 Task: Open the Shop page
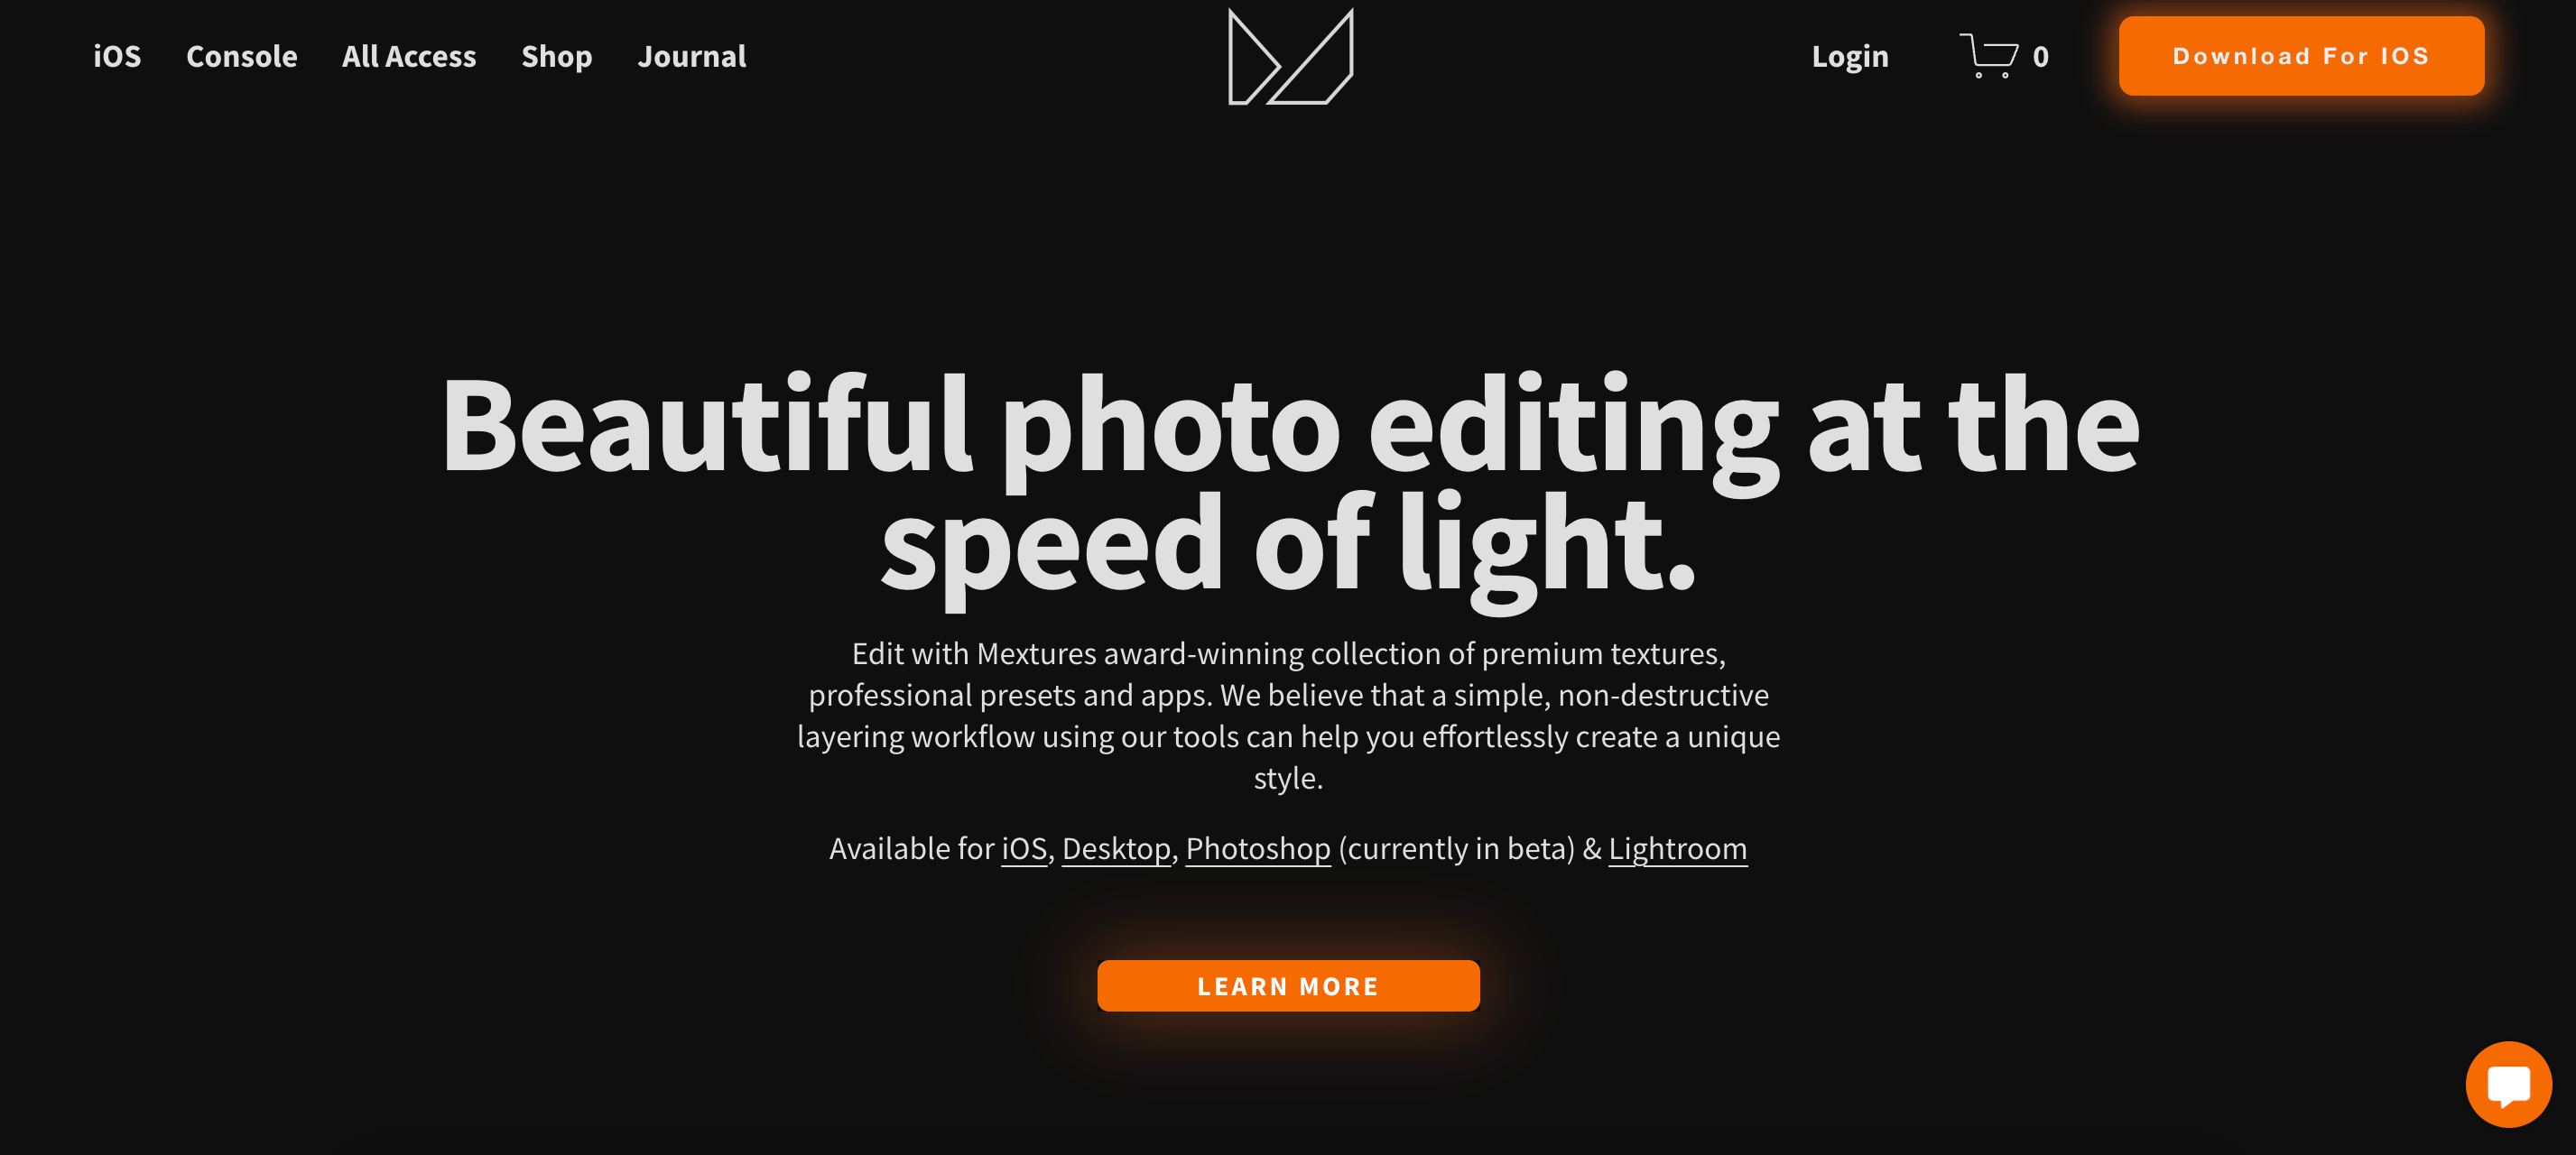tap(557, 56)
